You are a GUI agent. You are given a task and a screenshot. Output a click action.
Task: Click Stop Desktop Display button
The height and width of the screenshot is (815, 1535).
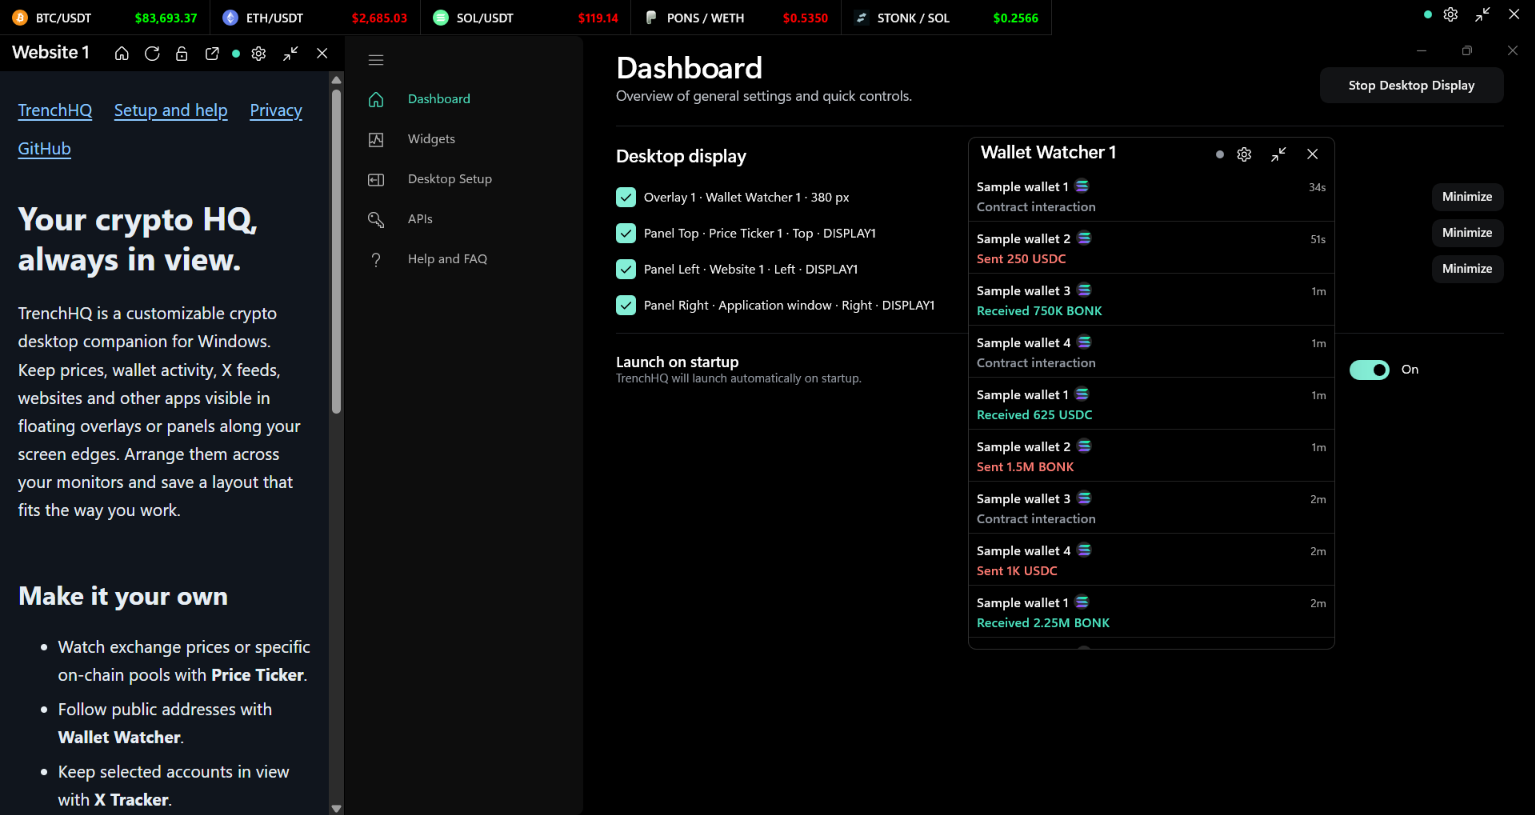pos(1411,85)
